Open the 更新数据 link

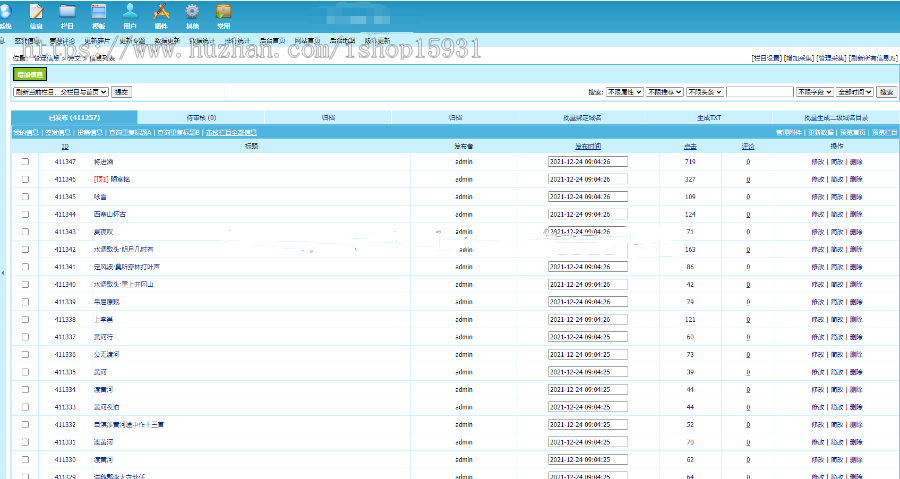pyautogui.click(x=821, y=133)
